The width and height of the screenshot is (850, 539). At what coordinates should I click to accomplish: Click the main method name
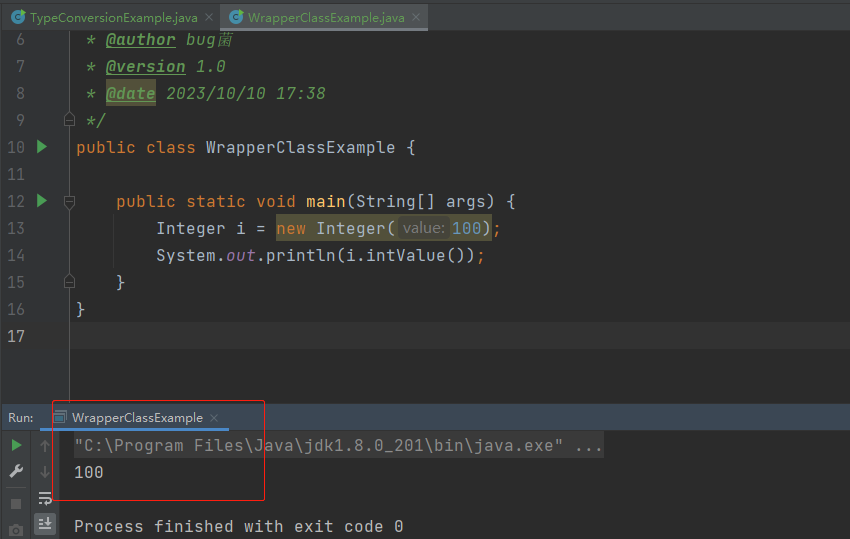coord(325,202)
